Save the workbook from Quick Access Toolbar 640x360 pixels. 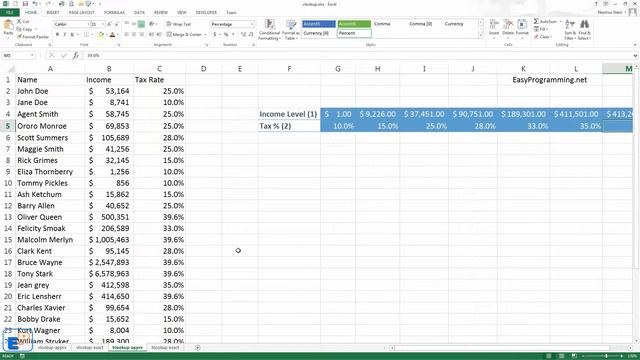(25, 4)
